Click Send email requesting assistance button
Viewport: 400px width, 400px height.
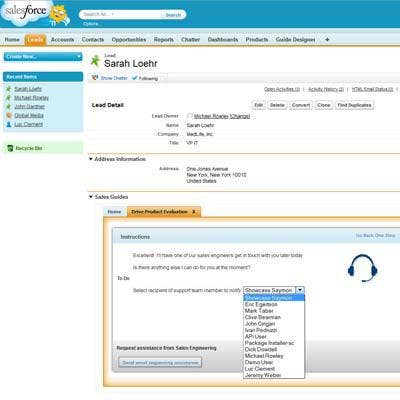click(x=160, y=362)
